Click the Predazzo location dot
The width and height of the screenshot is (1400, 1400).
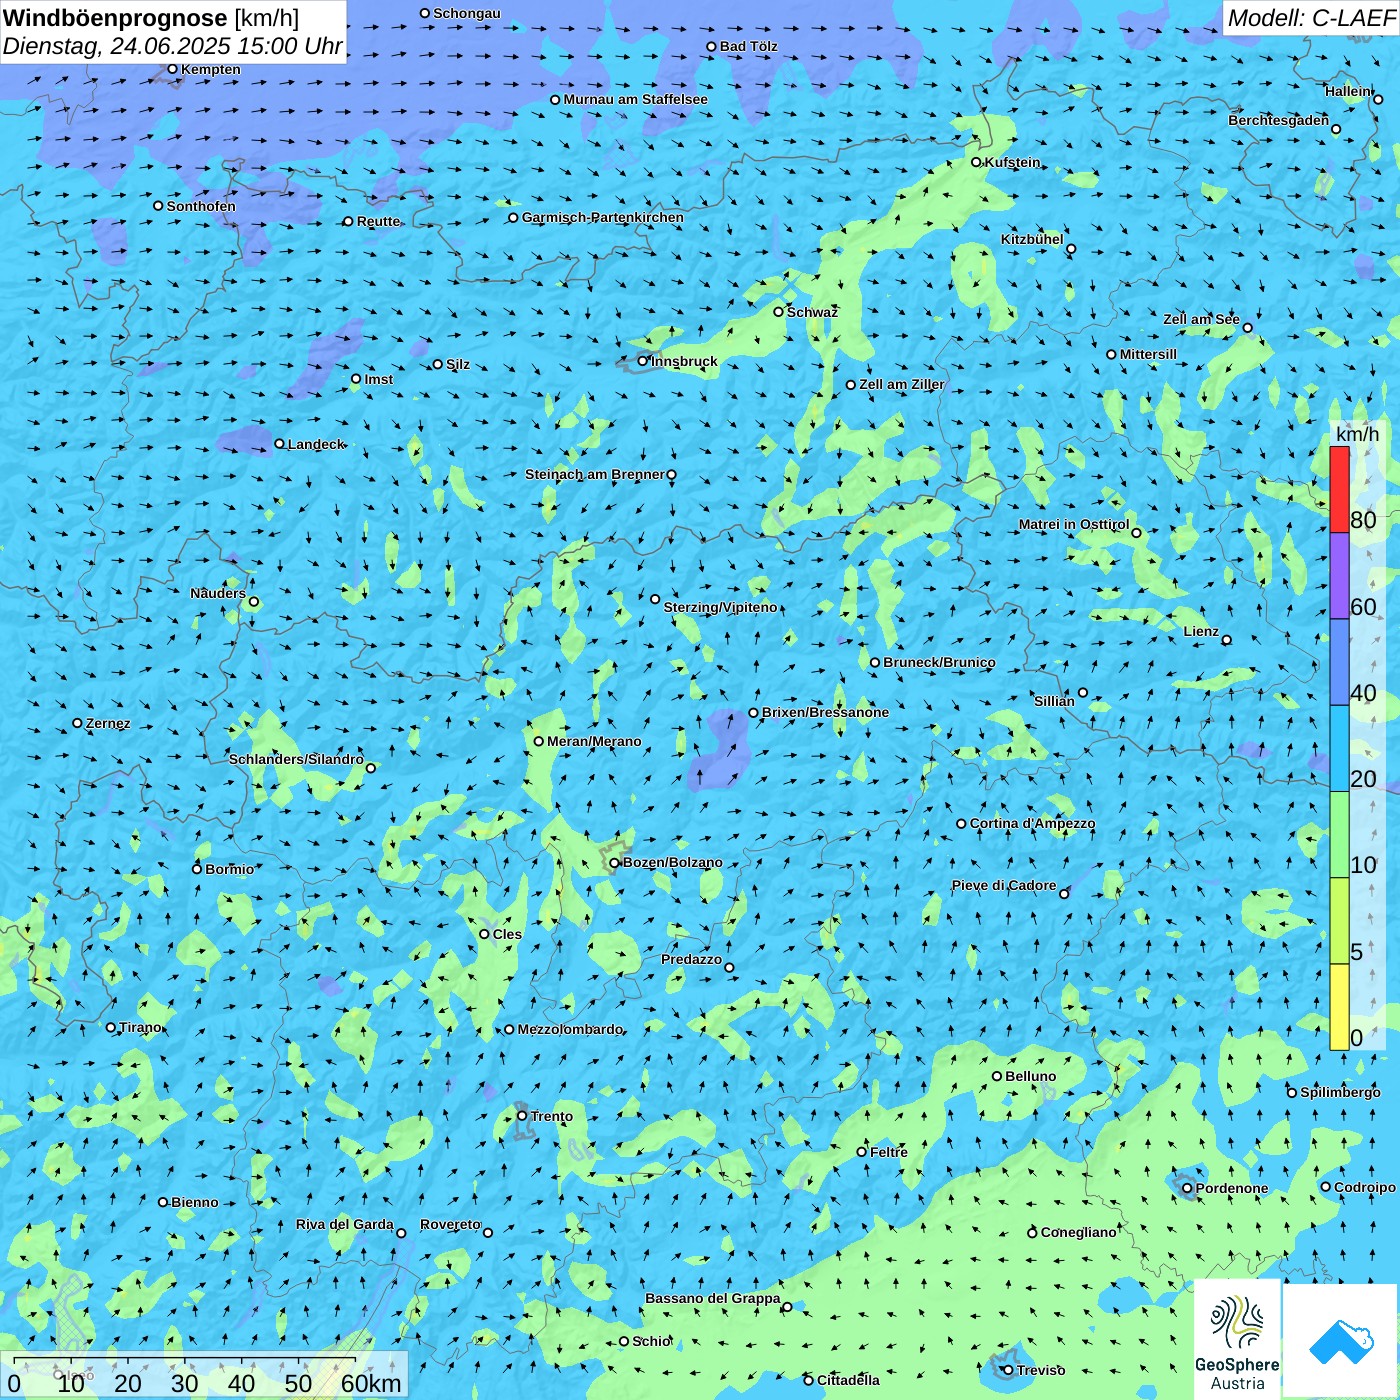click(729, 967)
